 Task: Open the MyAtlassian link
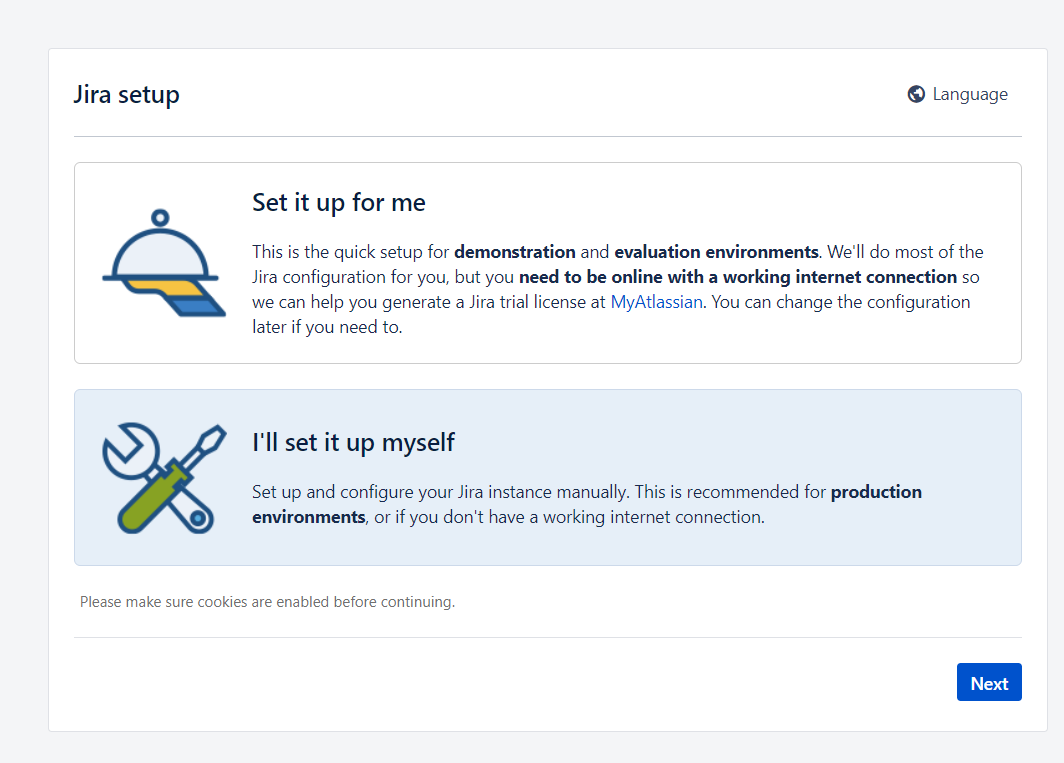pos(655,301)
